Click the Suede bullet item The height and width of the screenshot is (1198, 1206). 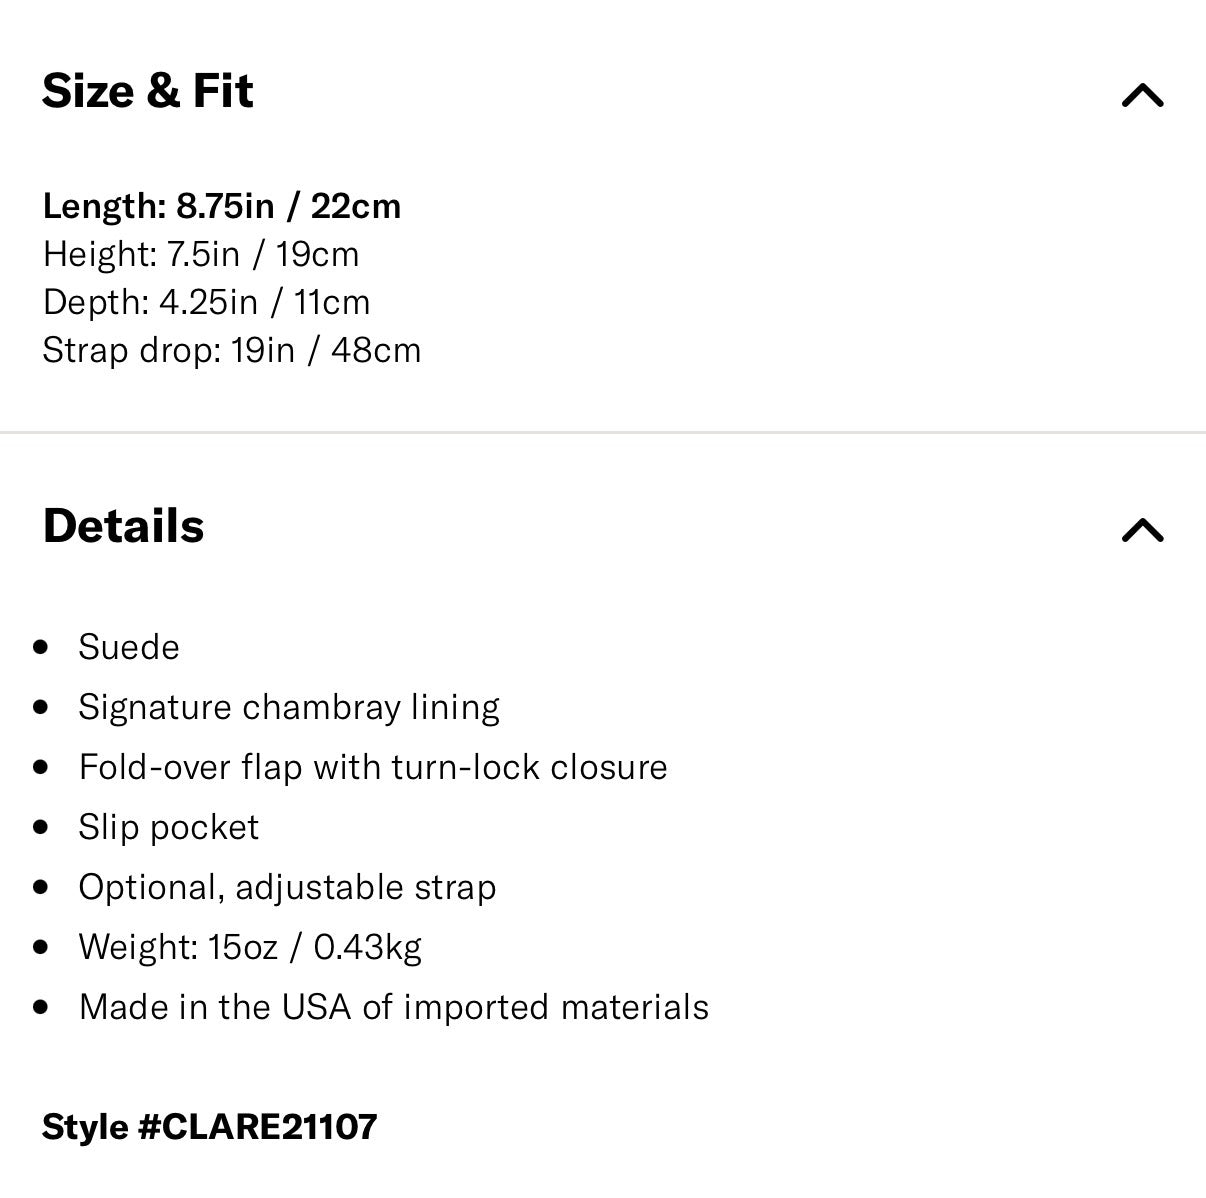[129, 647]
